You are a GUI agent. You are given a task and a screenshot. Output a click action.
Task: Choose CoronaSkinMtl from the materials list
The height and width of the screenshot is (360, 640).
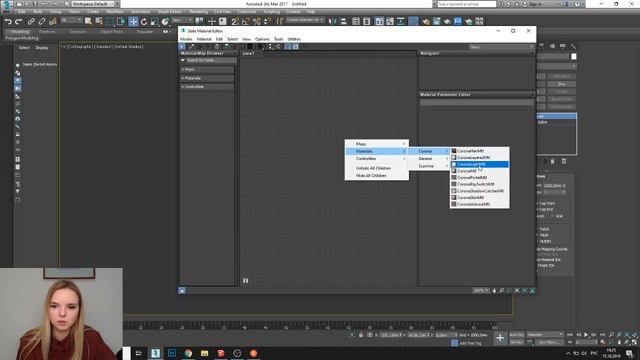coord(480,197)
